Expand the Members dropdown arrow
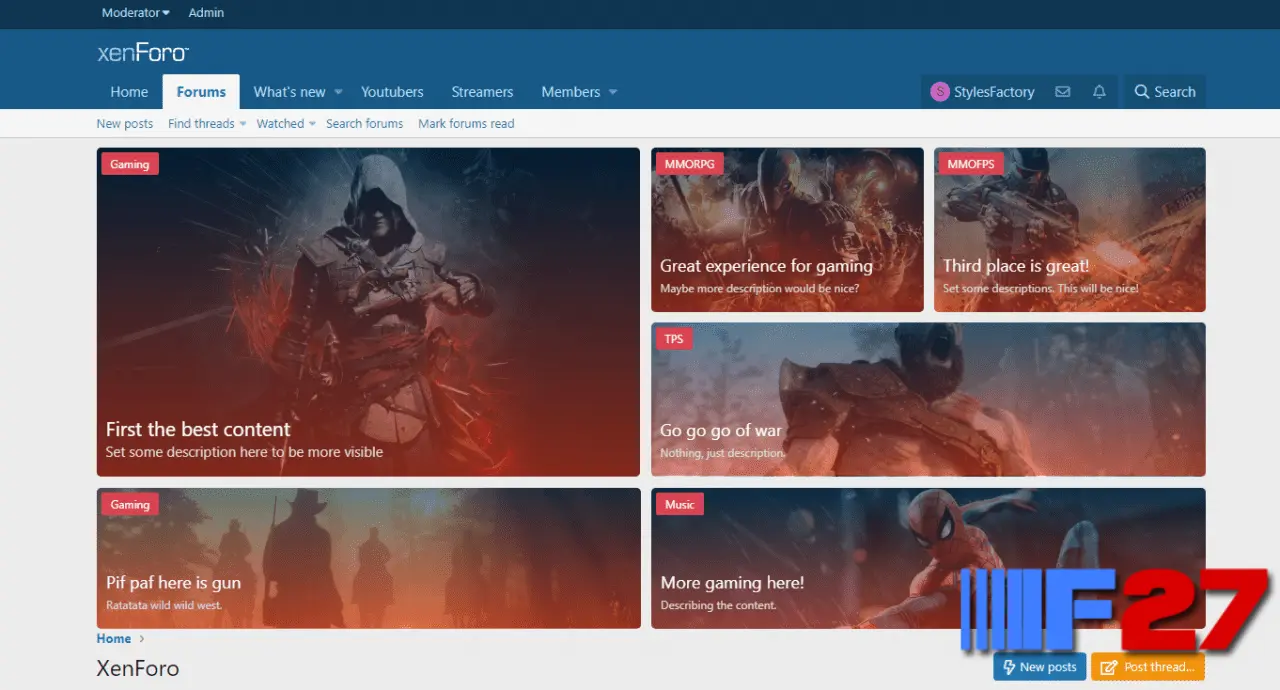The height and width of the screenshot is (690, 1280). pos(613,92)
